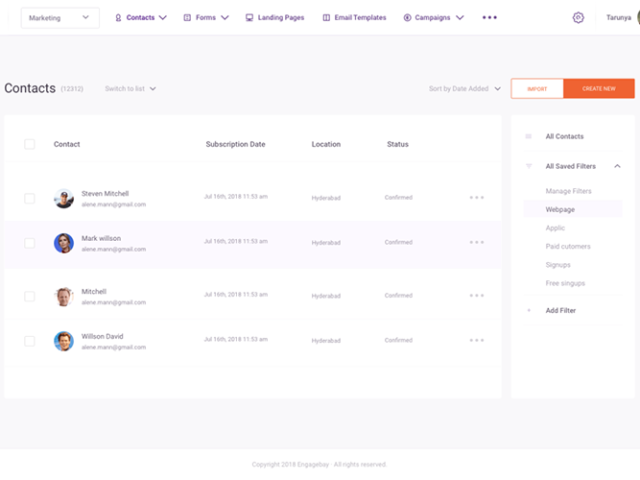Image resolution: width=640 pixels, height=480 pixels.
Task: Open row actions for Willson David
Action: tap(477, 340)
